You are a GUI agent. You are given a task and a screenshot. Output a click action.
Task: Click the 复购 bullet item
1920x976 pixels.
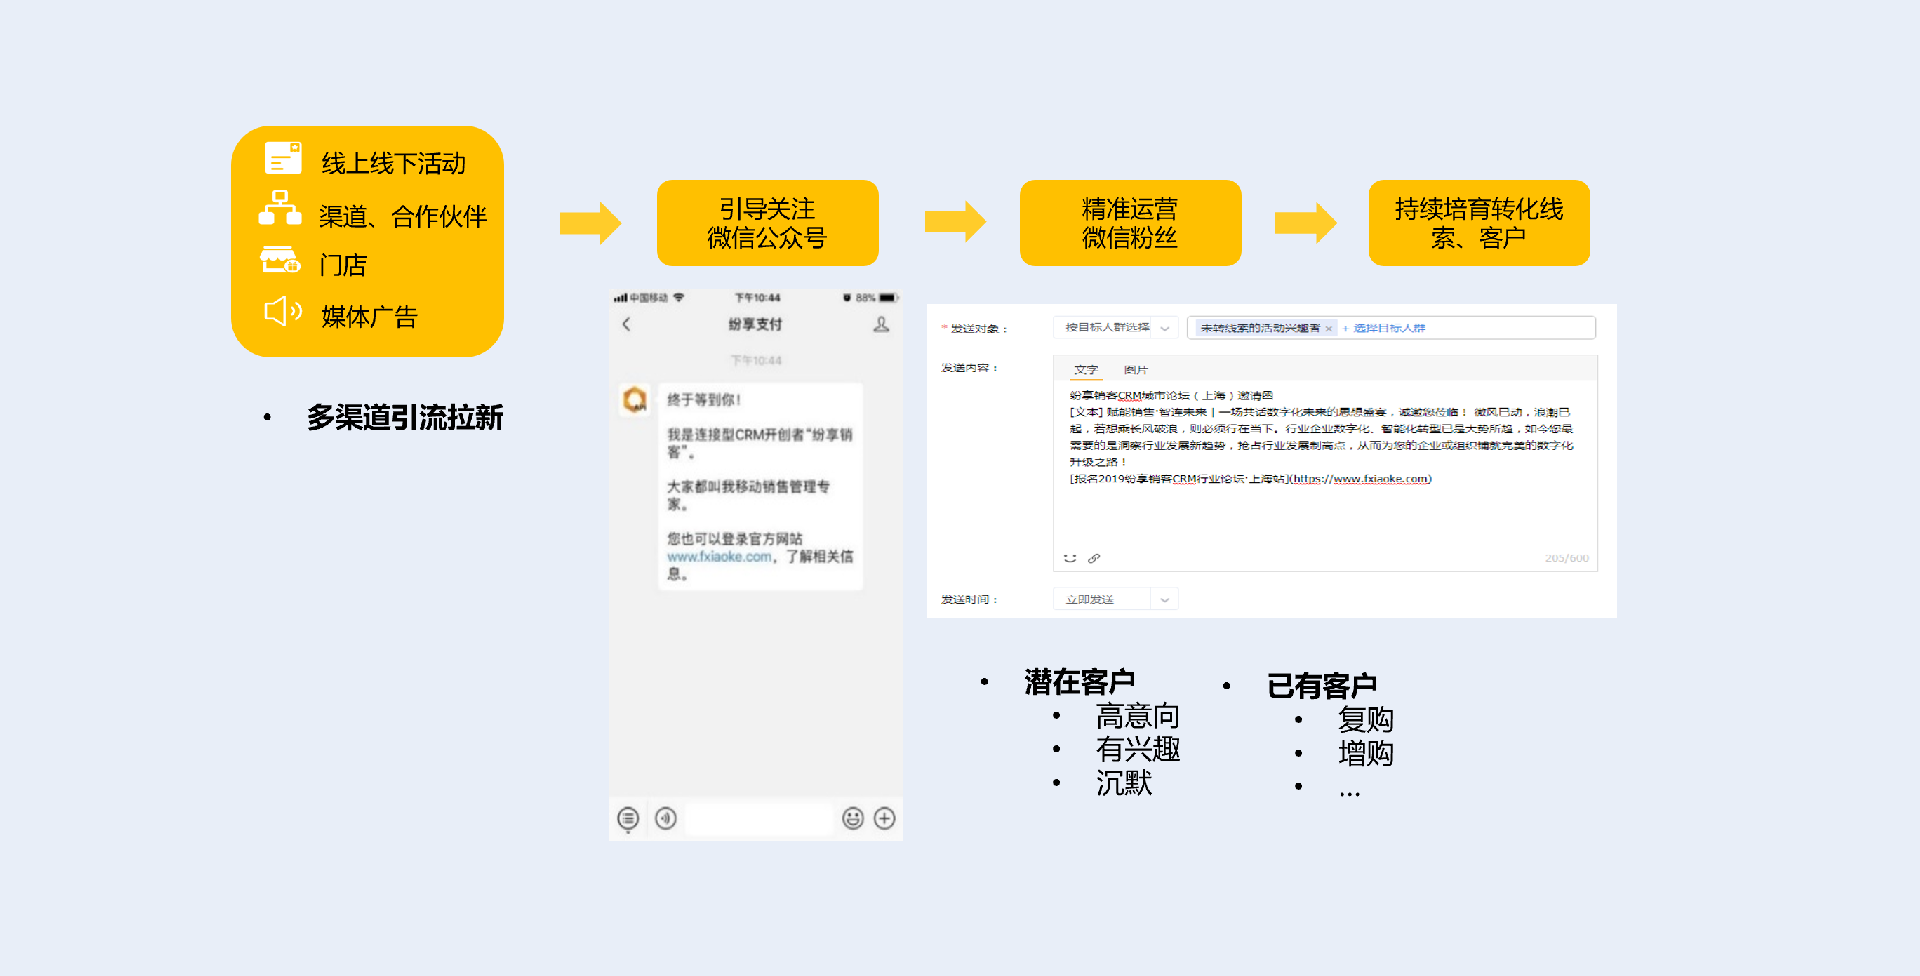tap(1366, 720)
